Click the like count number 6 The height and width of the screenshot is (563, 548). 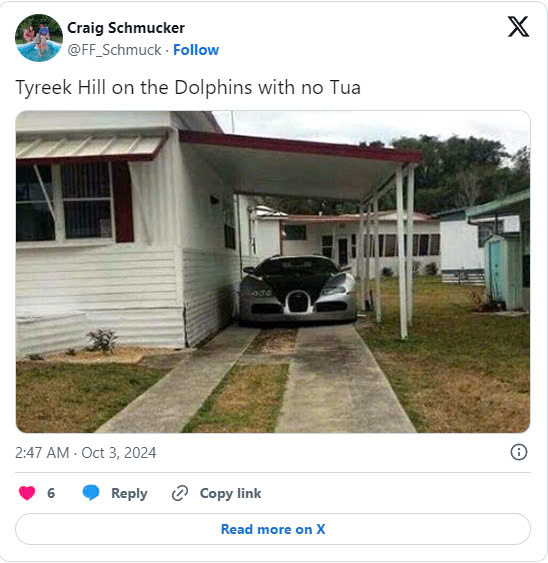coord(51,493)
